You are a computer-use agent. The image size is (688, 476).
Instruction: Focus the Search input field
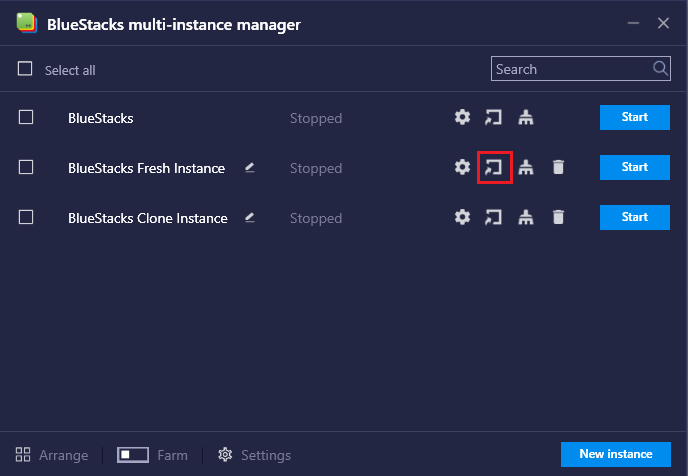(572, 69)
